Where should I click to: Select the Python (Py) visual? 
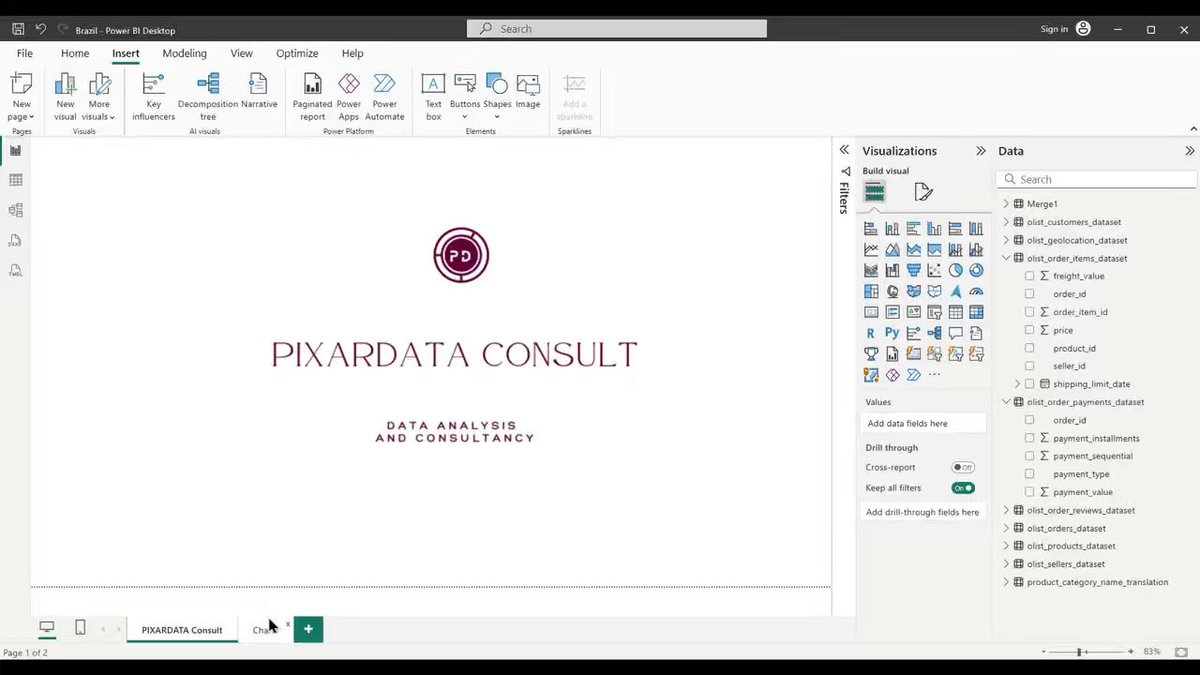click(892, 333)
